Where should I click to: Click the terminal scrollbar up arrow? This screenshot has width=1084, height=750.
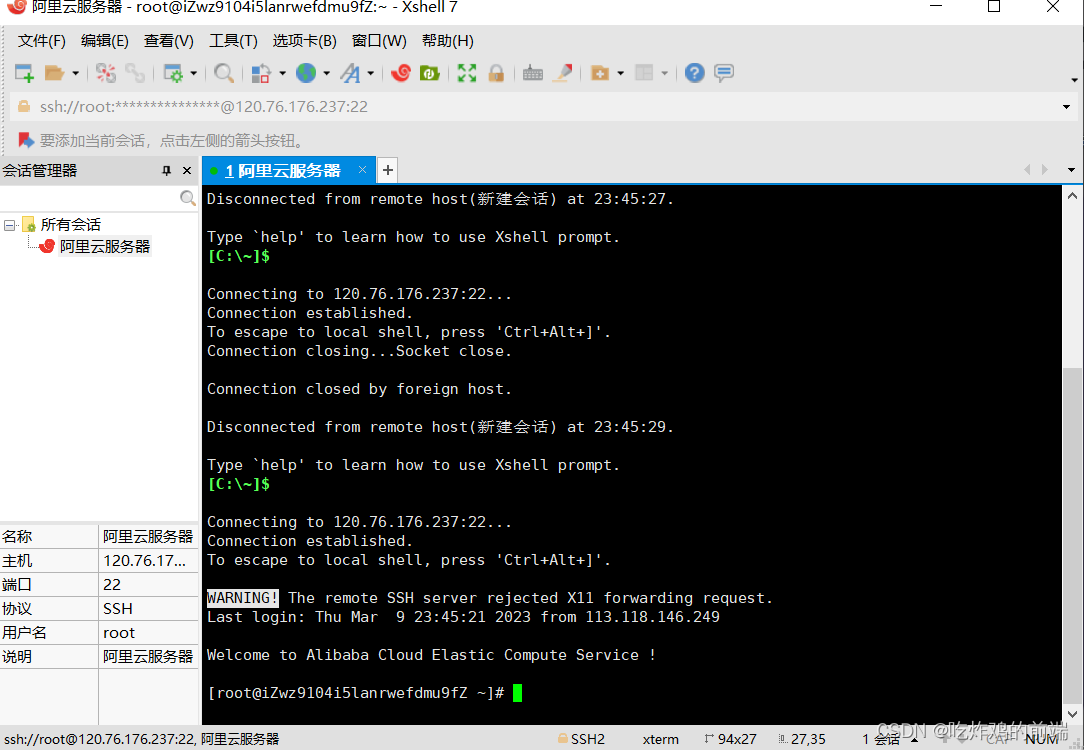coord(1072,196)
